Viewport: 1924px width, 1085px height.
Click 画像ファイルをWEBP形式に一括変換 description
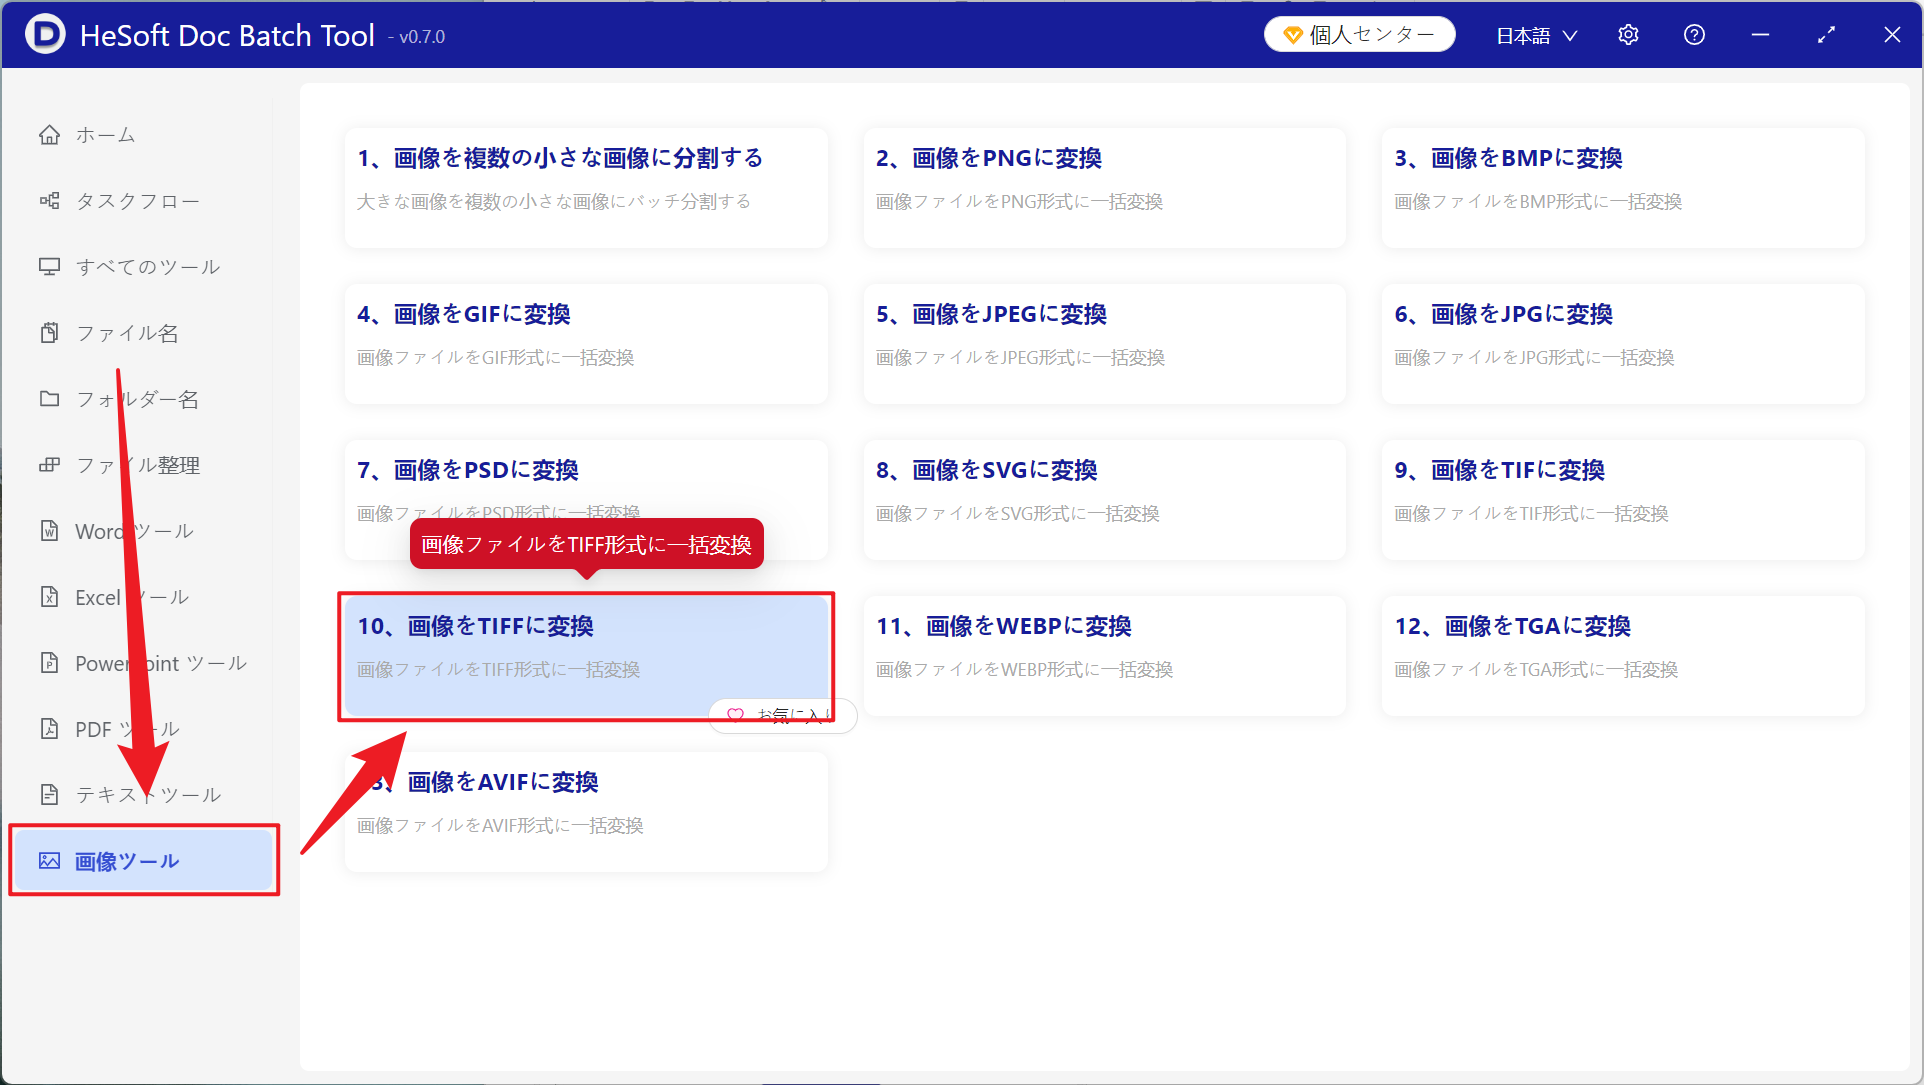[1024, 670]
